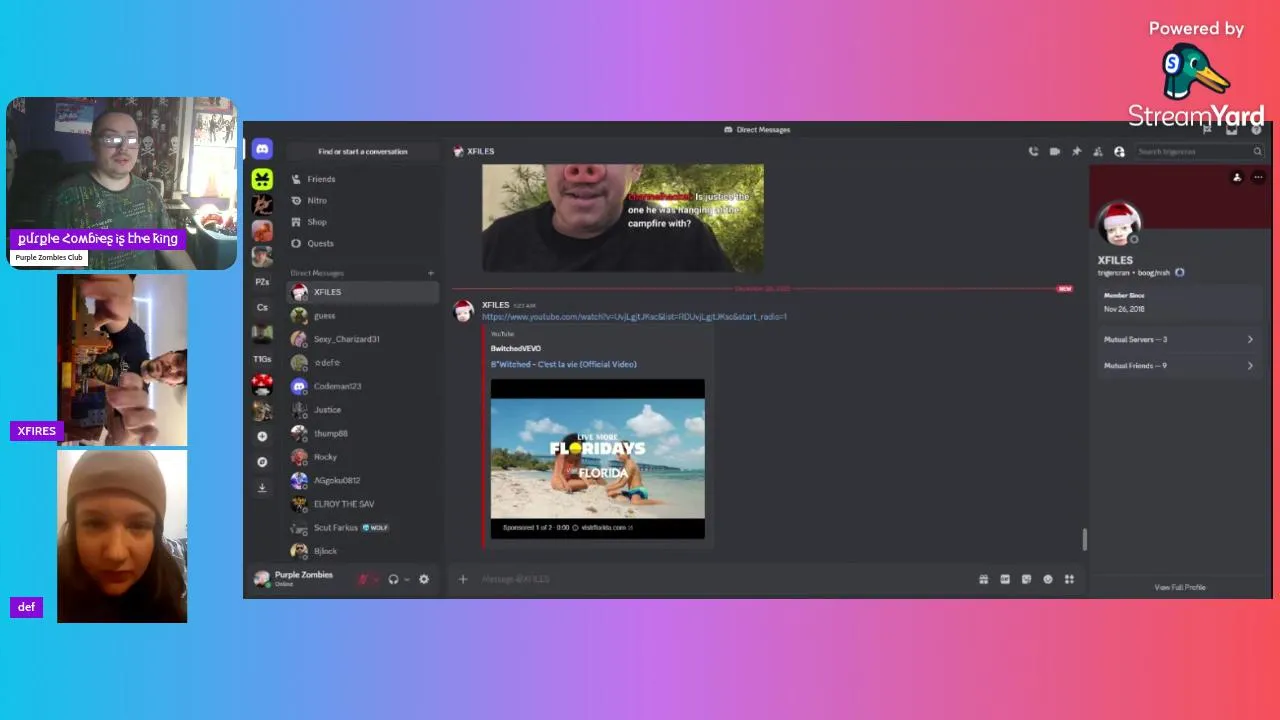Click the Create DM plus icon

pyautogui.click(x=431, y=273)
